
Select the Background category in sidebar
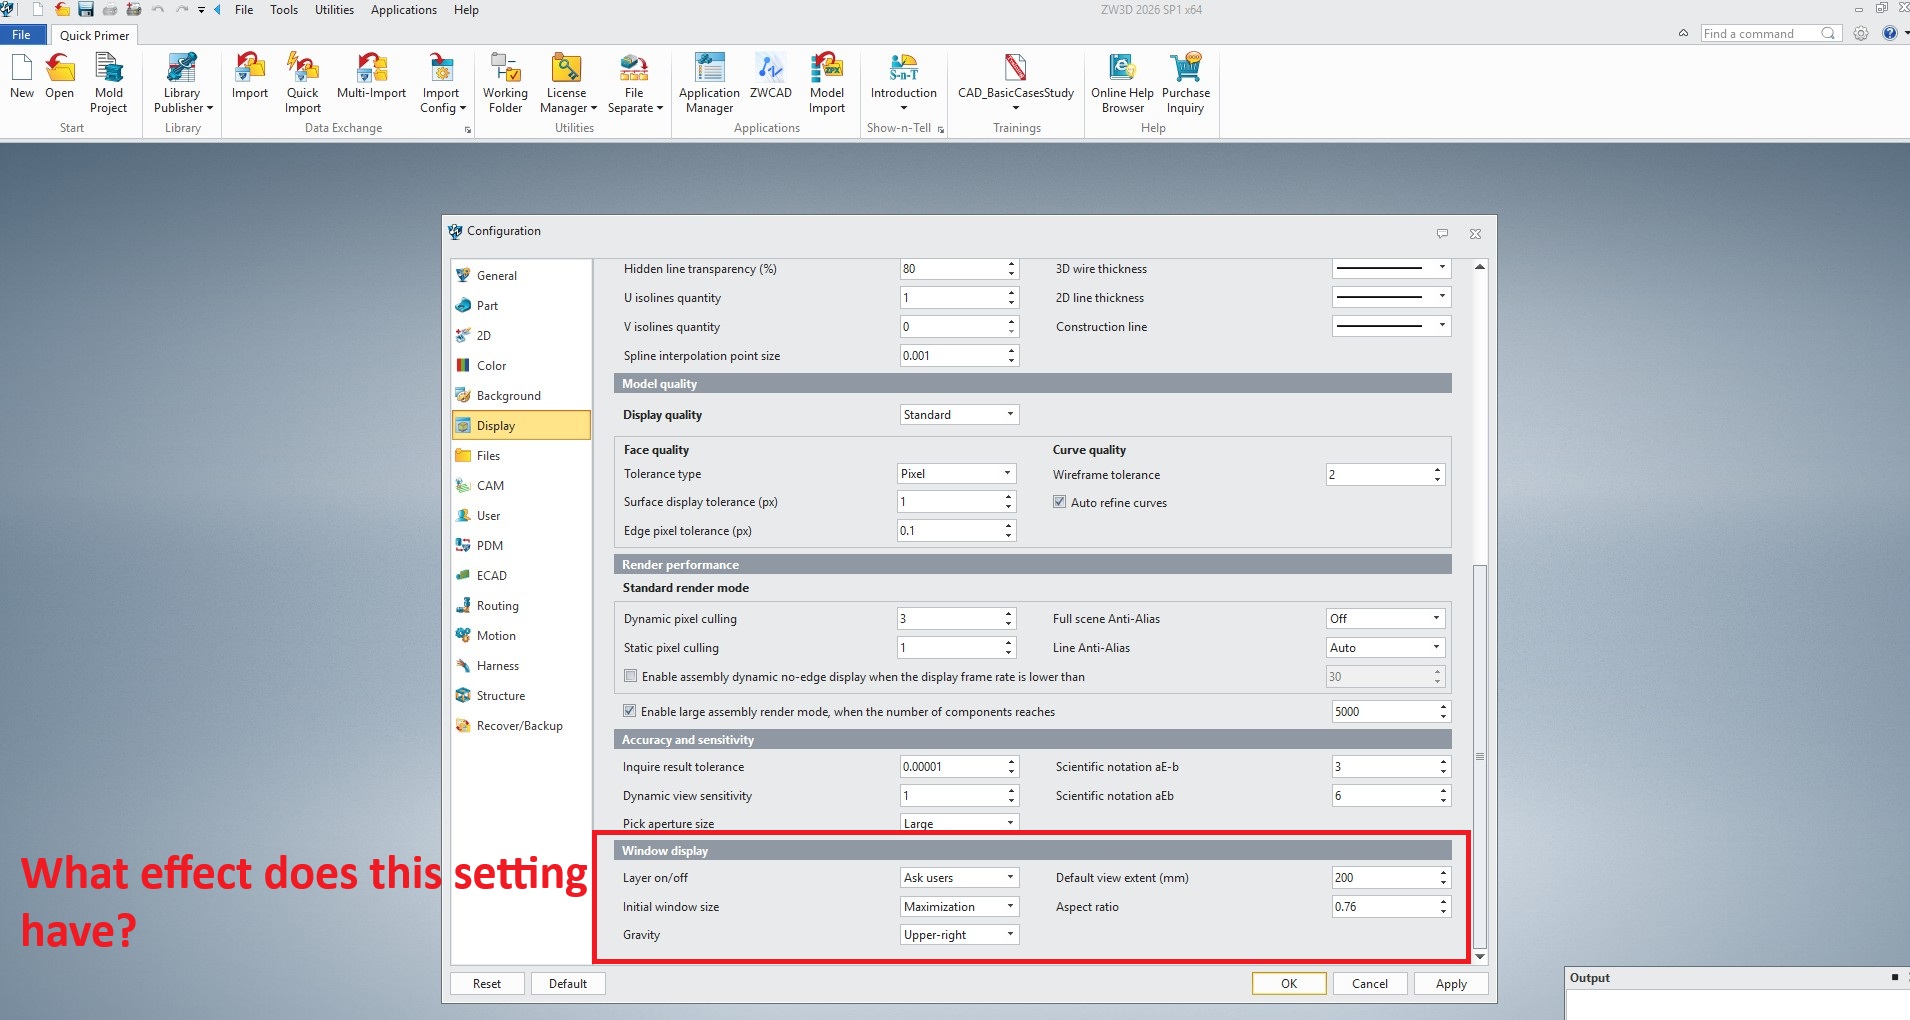tap(508, 395)
